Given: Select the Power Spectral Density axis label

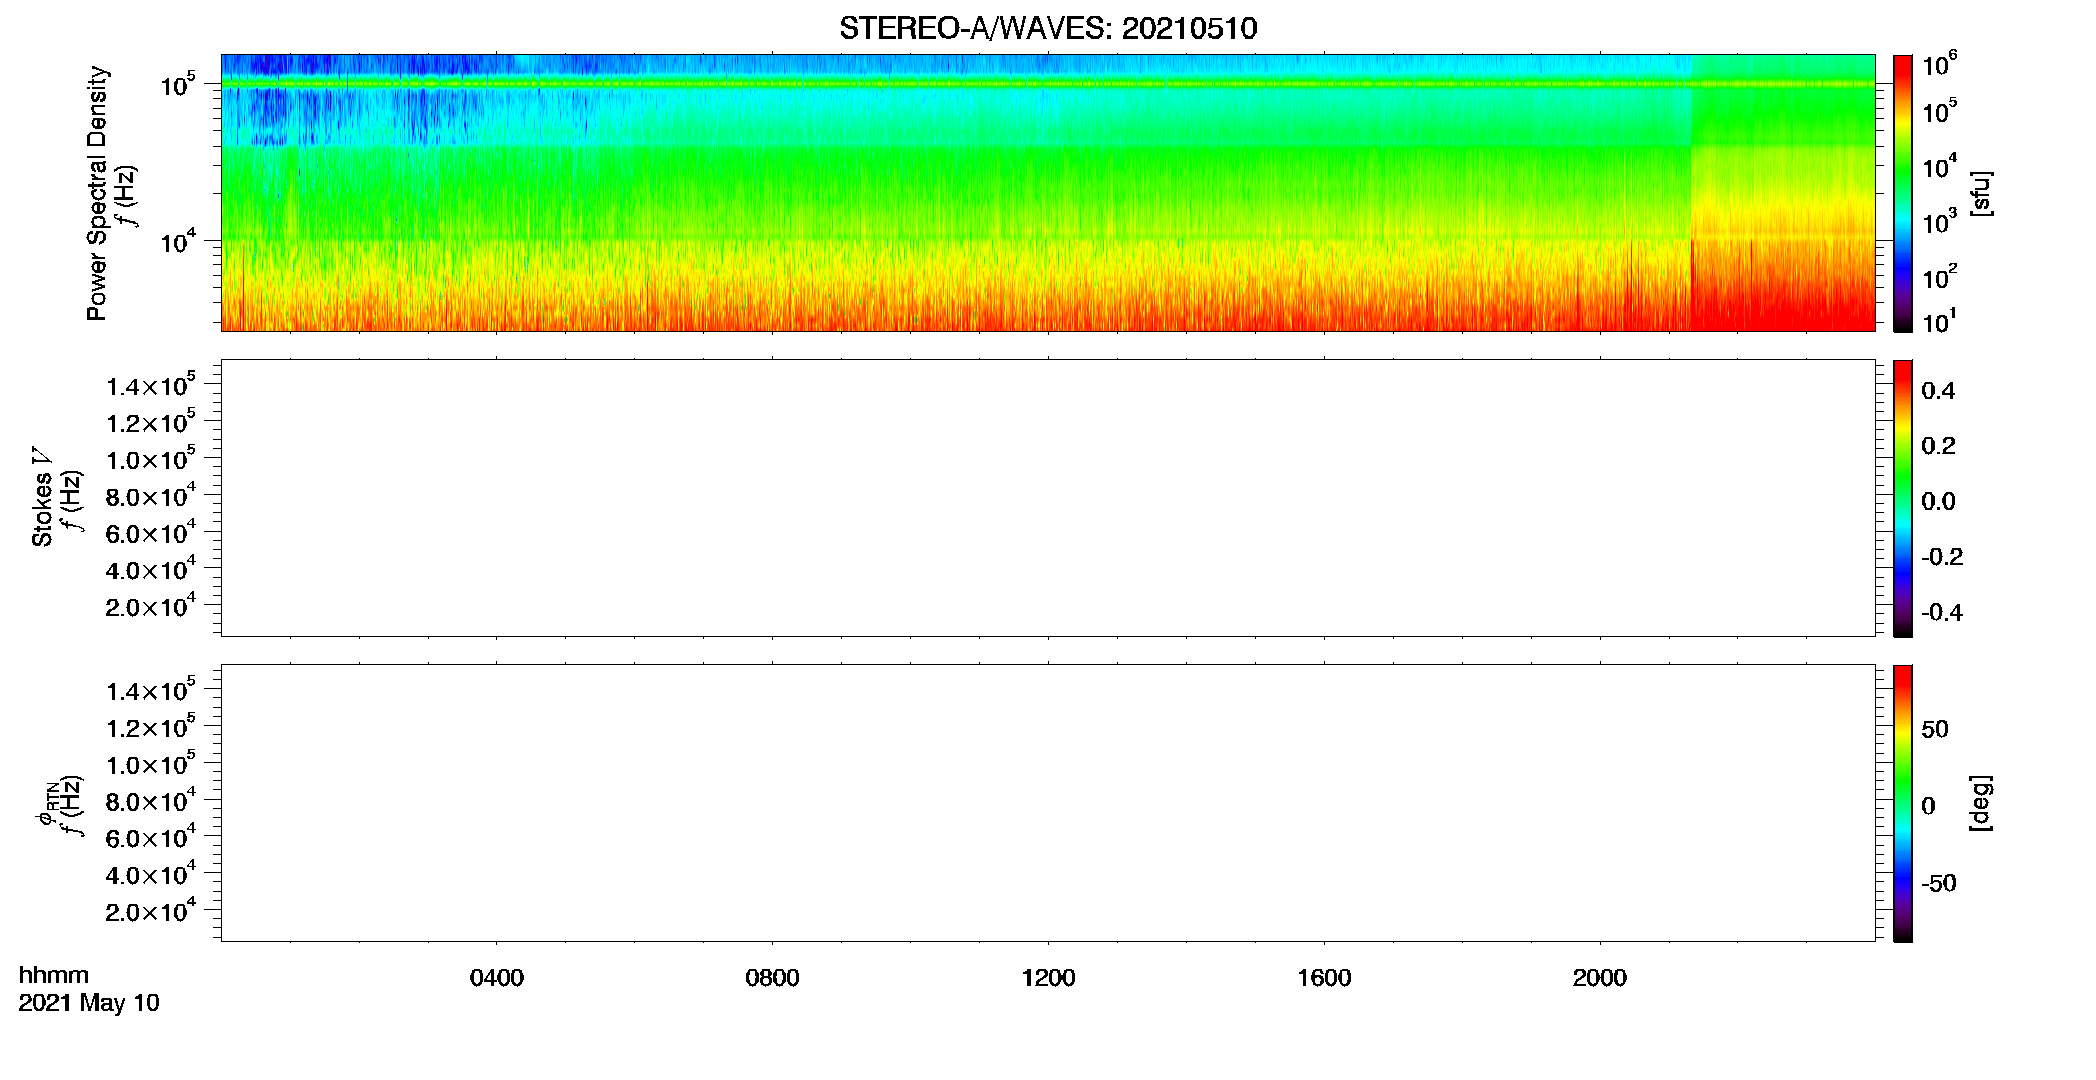Looking at the screenshot, I should 97,193.
